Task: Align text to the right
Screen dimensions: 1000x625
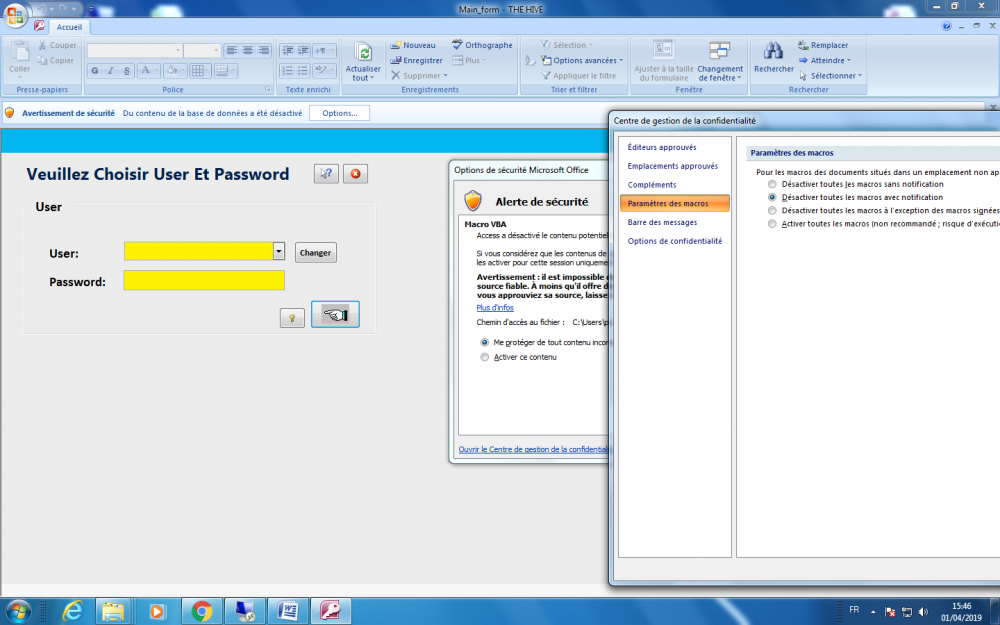Action: (x=263, y=50)
